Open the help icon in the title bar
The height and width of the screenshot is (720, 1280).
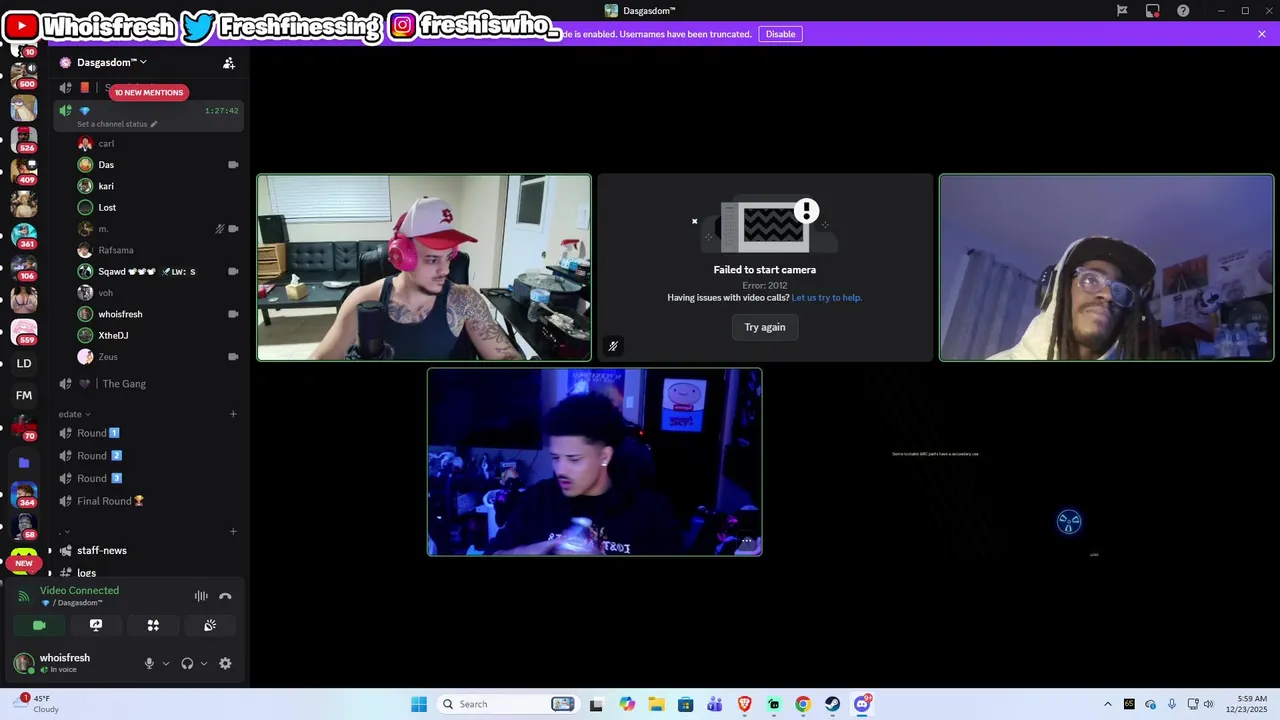coord(1183,11)
